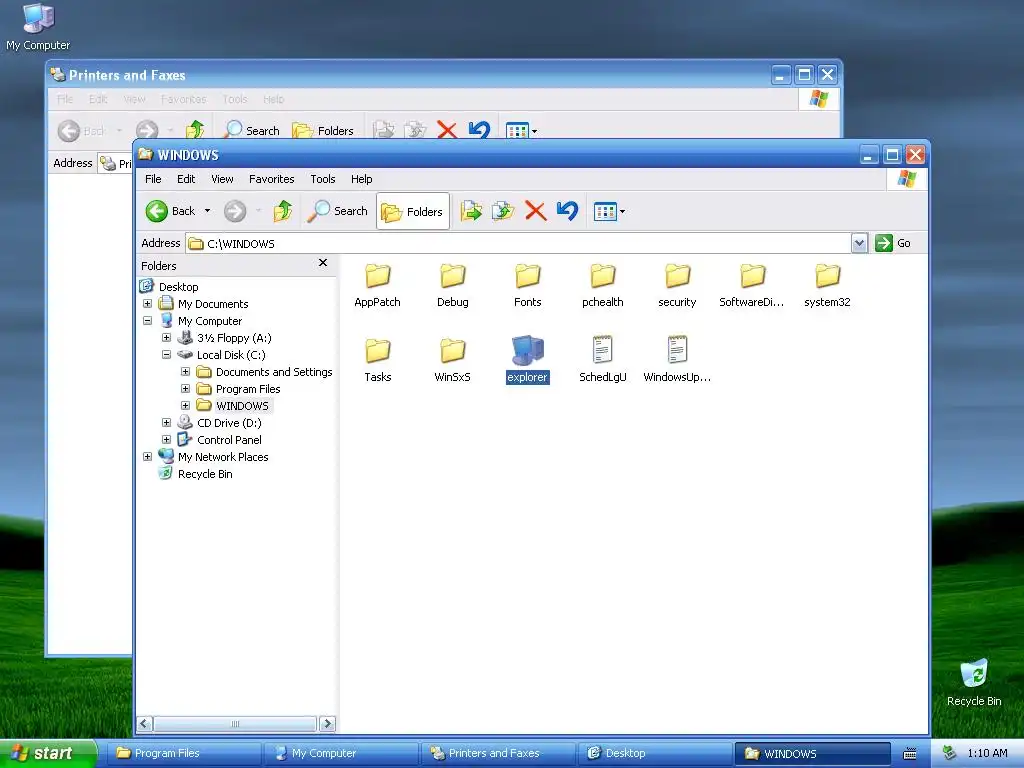
Task: Select the Debug folder icon
Action: [x=453, y=276]
